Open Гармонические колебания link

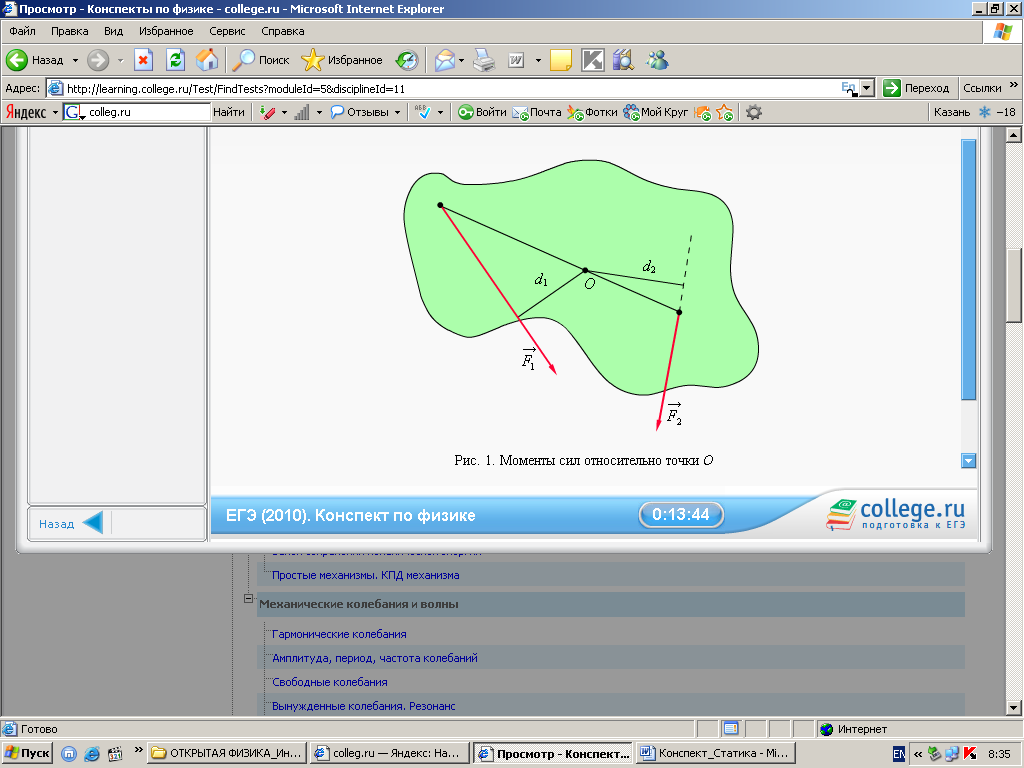click(x=339, y=634)
